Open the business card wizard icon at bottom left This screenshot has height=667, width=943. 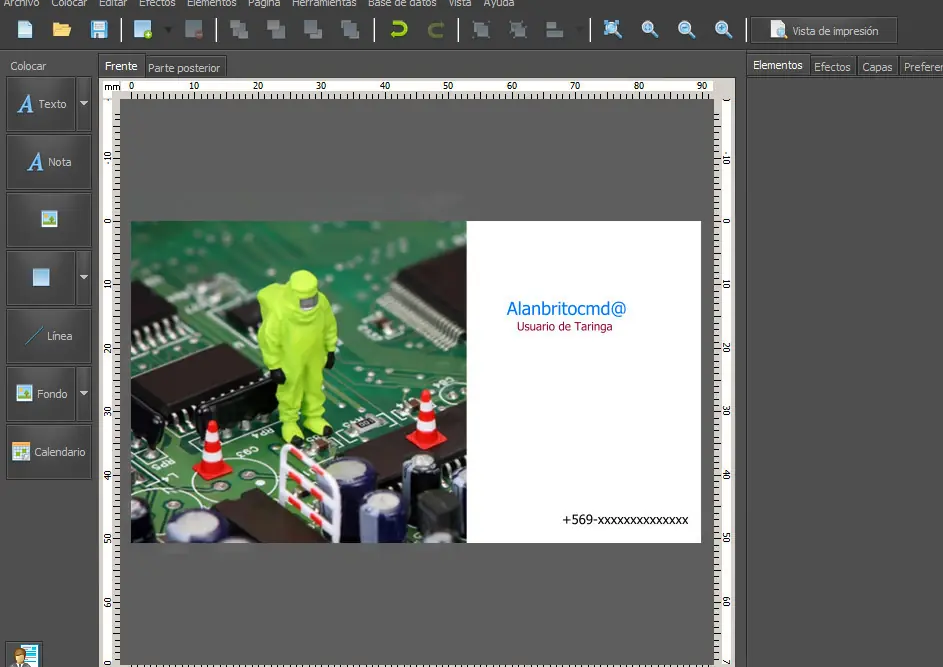pyautogui.click(x=24, y=655)
